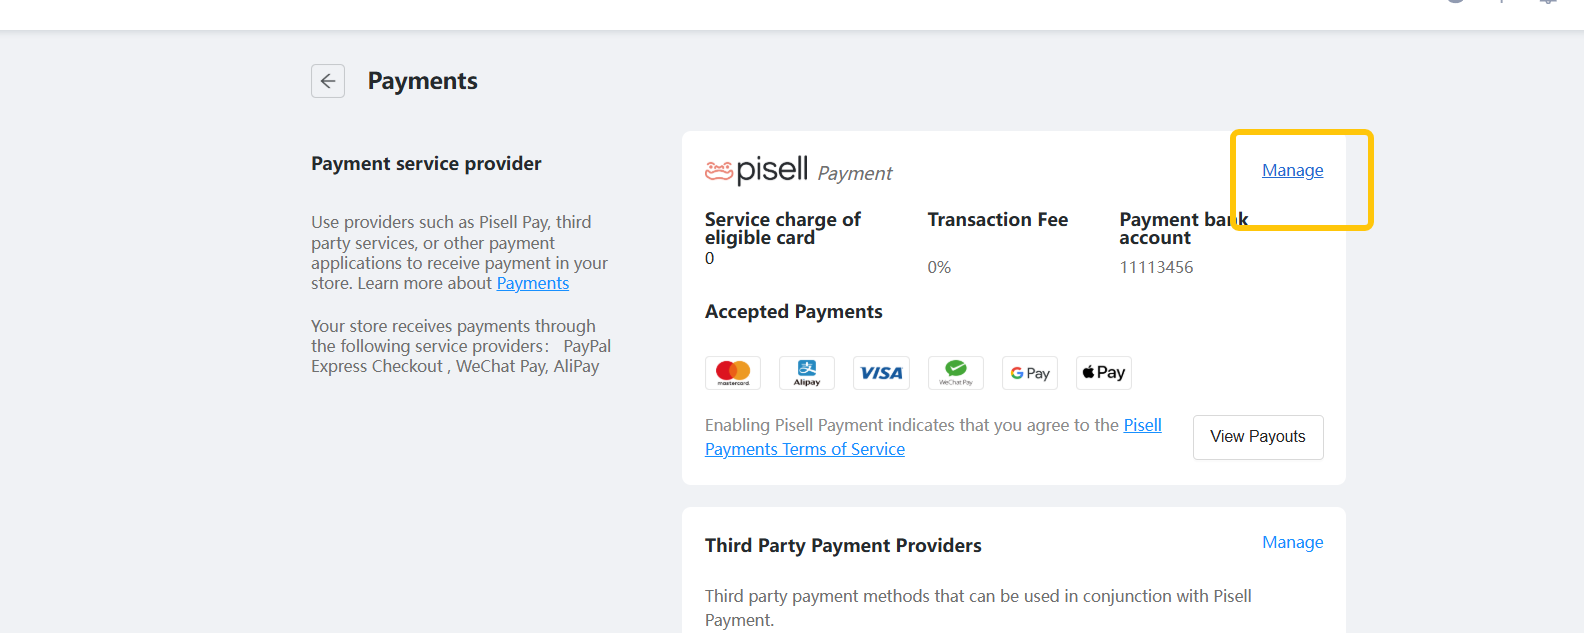1584x633 pixels.
Task: Click the Payment service provider heading
Action: (426, 164)
